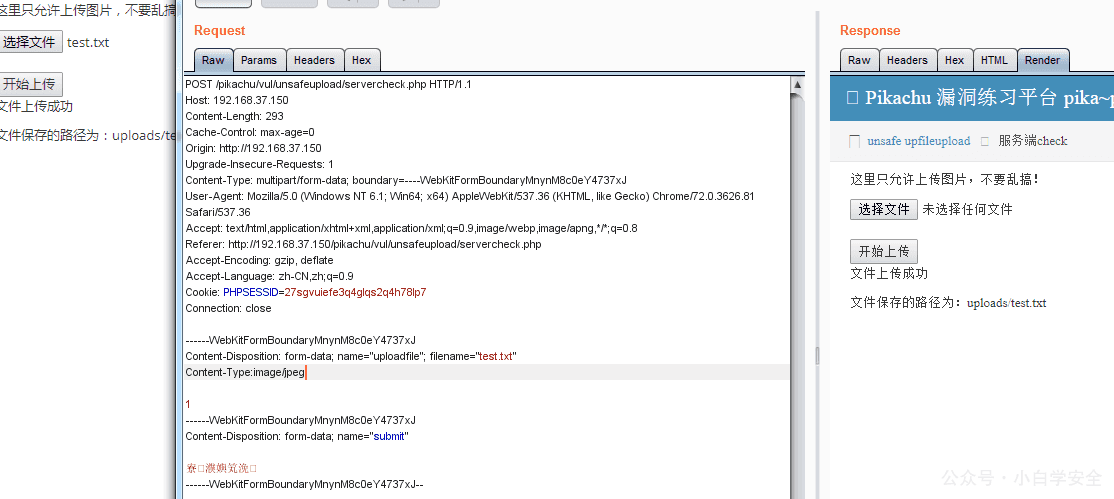
Task: Click the PHPSESSID cookie value
Action: [x=355, y=292]
